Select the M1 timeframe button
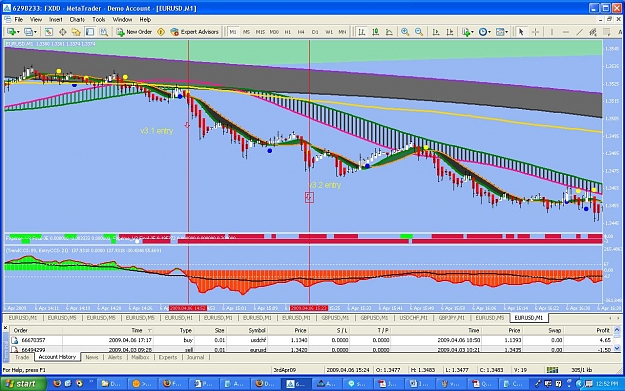 coord(233,32)
